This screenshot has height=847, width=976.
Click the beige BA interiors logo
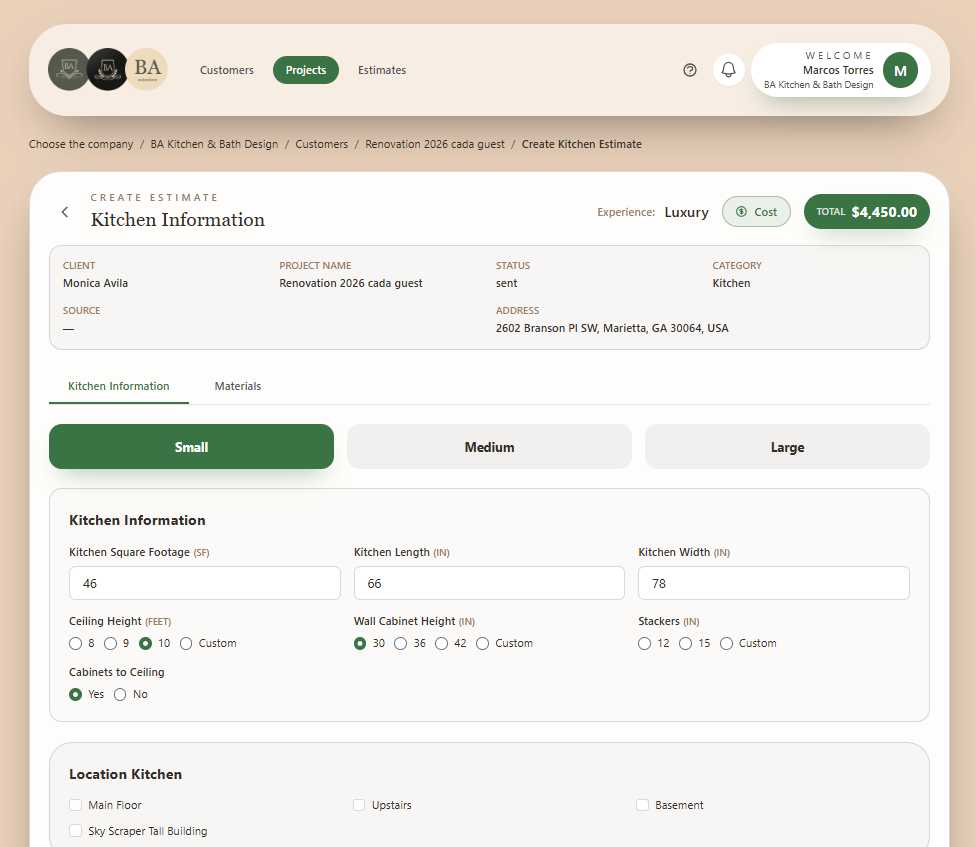(x=147, y=70)
